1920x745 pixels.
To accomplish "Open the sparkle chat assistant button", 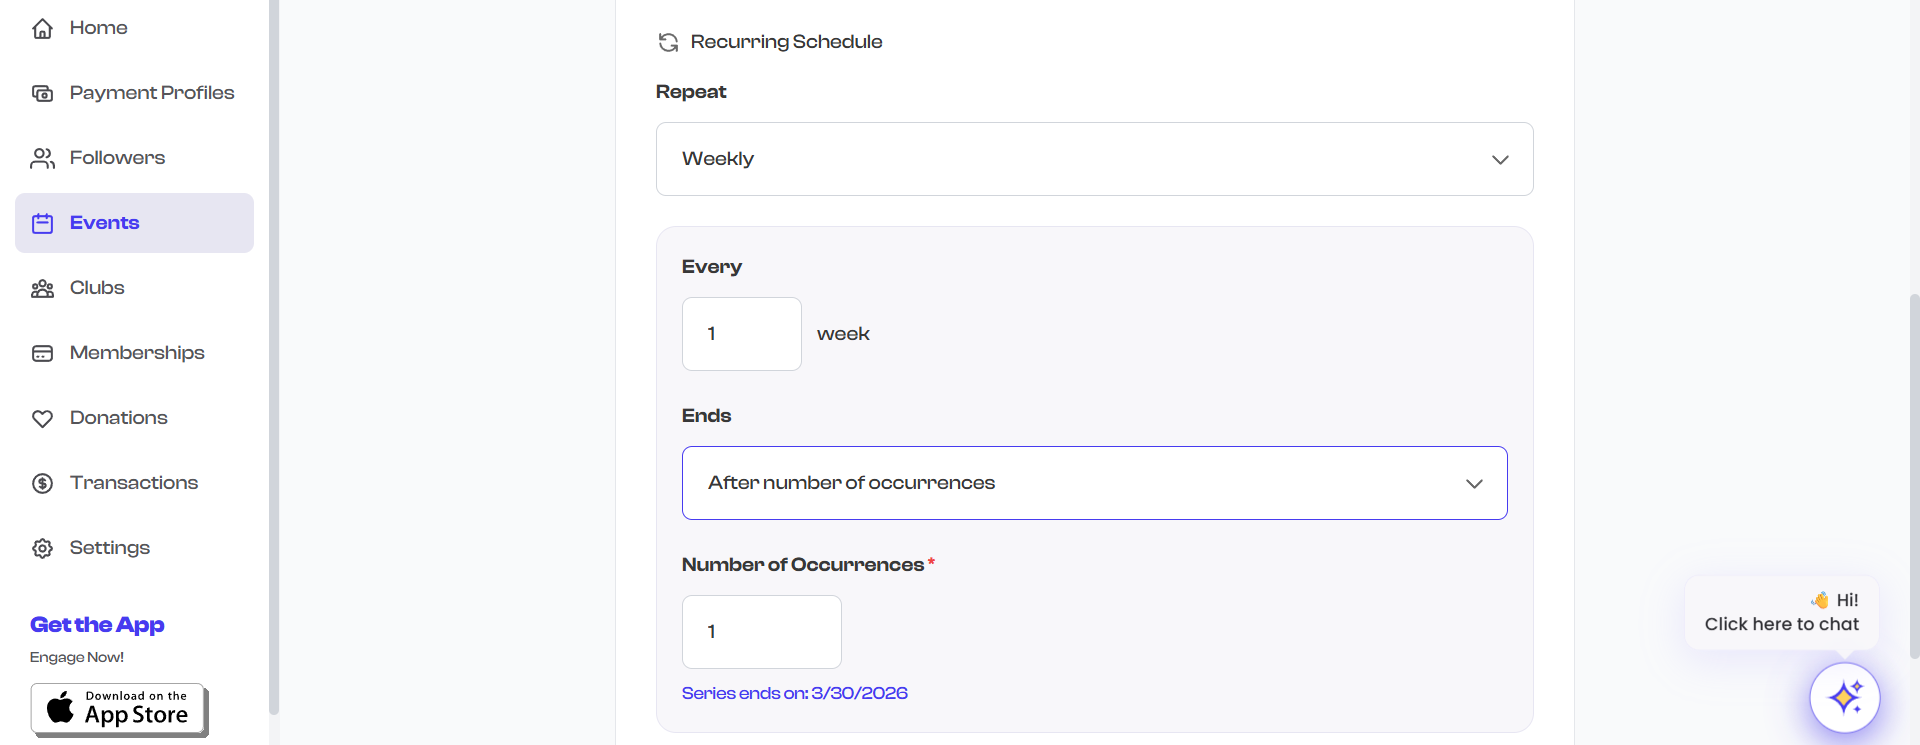I will [x=1844, y=697].
